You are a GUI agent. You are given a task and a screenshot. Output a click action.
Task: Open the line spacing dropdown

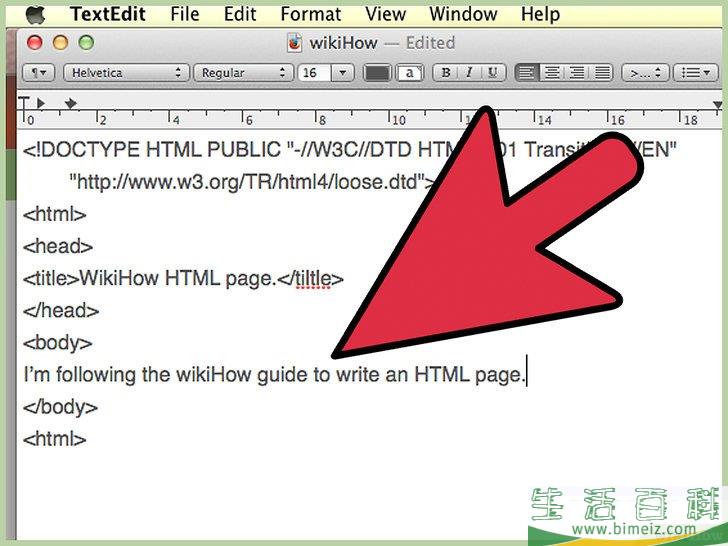[x=645, y=73]
